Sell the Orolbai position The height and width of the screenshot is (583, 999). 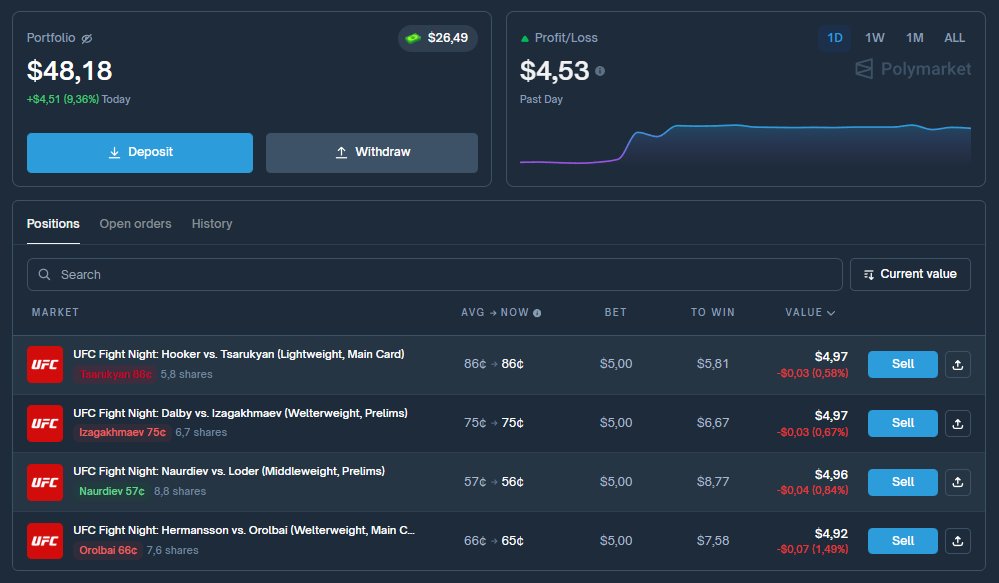point(902,541)
